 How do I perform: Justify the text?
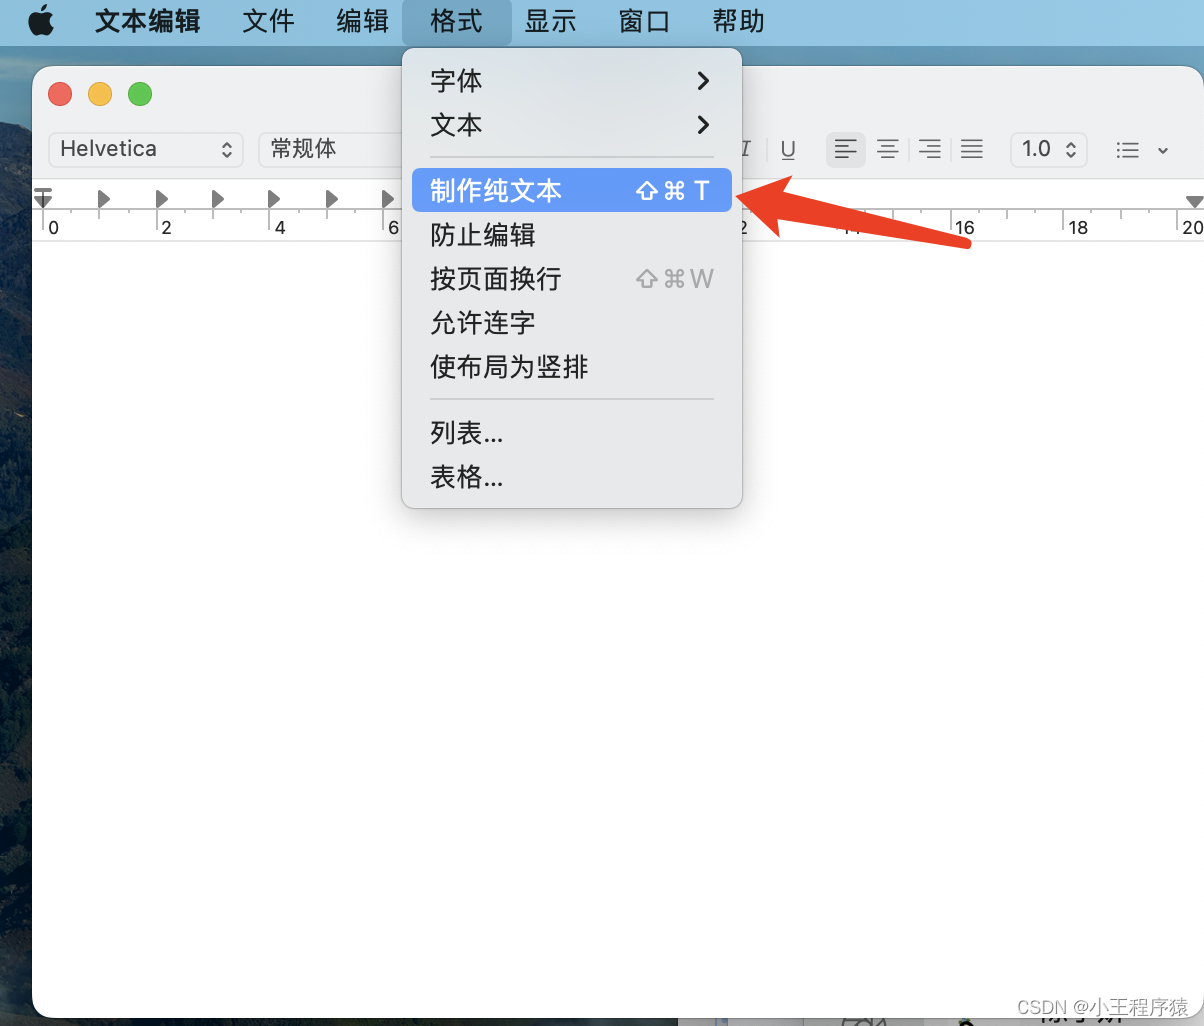(971, 150)
